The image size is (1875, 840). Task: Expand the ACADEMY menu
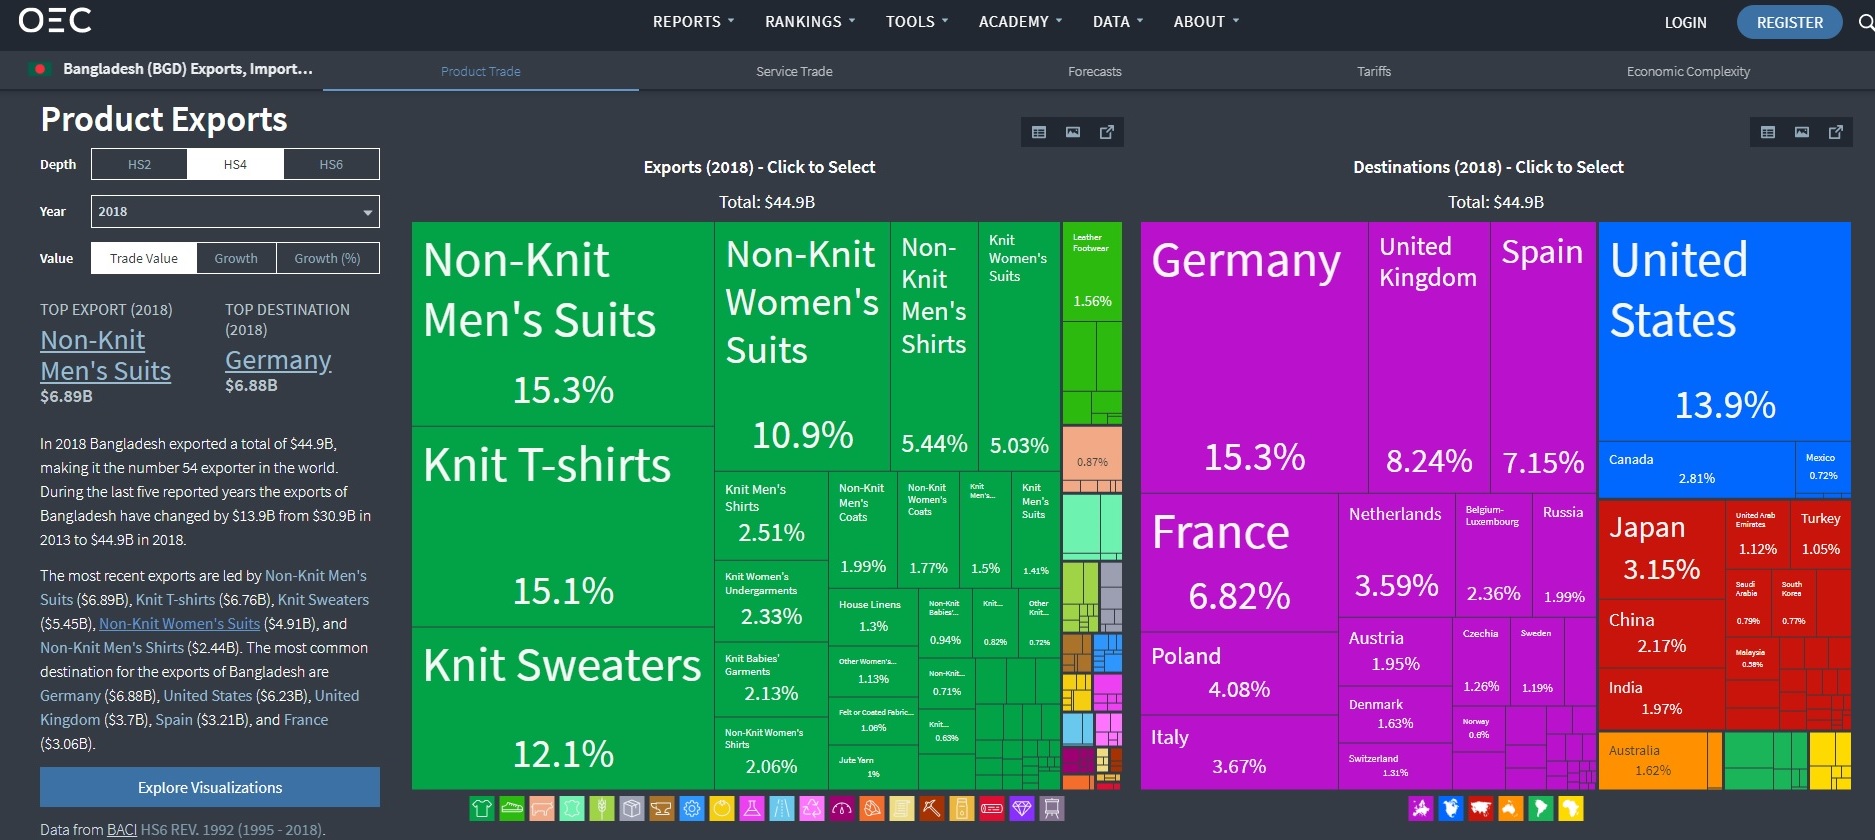click(1020, 21)
